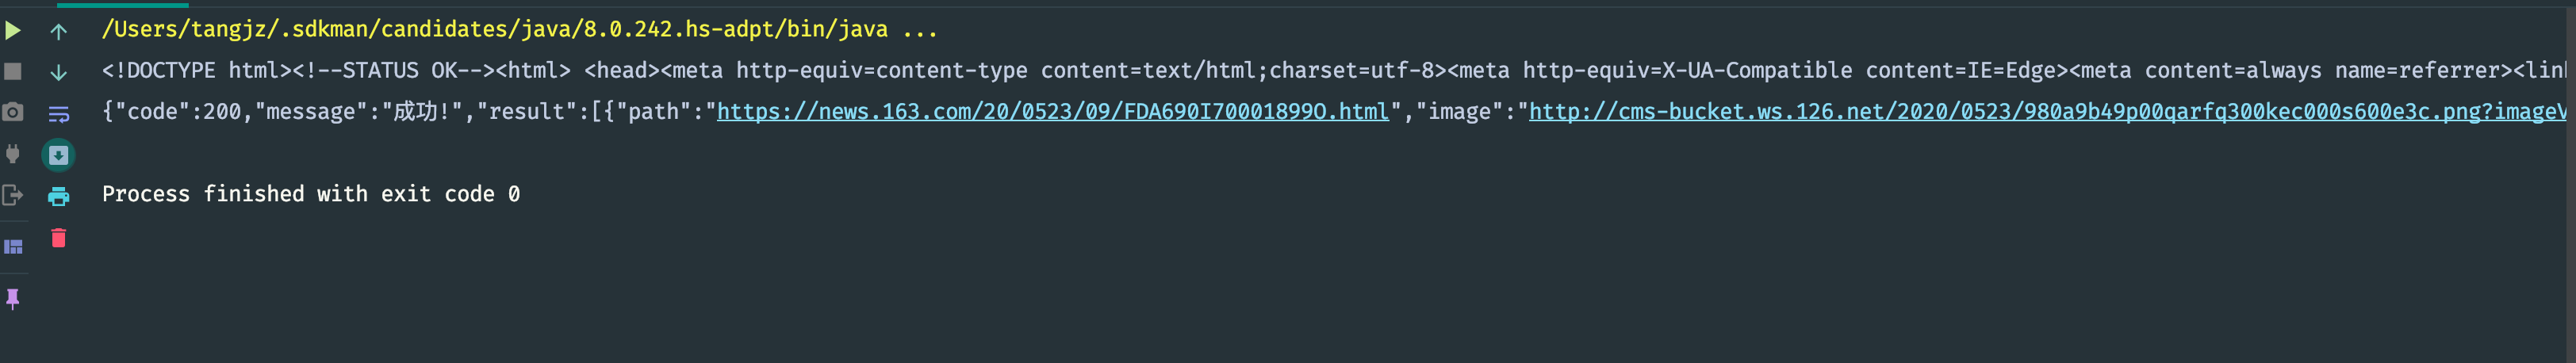Image resolution: width=2576 pixels, height=363 pixels.
Task: Toggle soft-wrap for console output
Action: coord(59,113)
